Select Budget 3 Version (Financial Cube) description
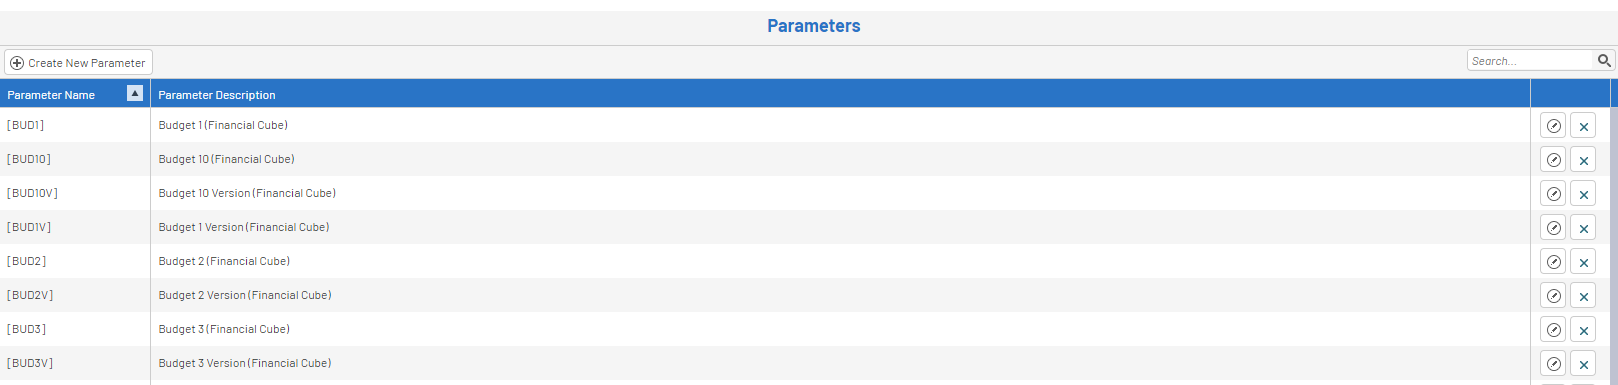 pos(245,363)
